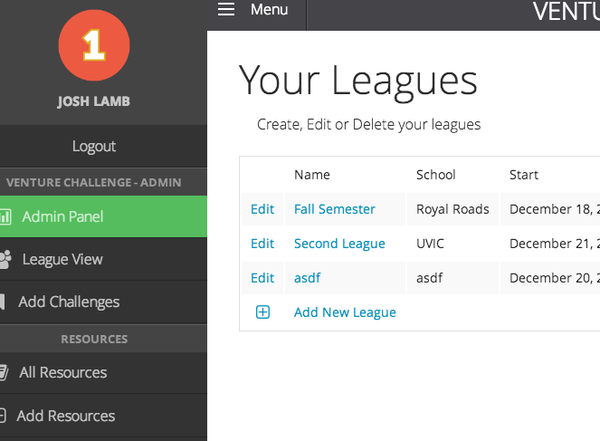
Task: Click the Name column header
Action: [x=312, y=175]
